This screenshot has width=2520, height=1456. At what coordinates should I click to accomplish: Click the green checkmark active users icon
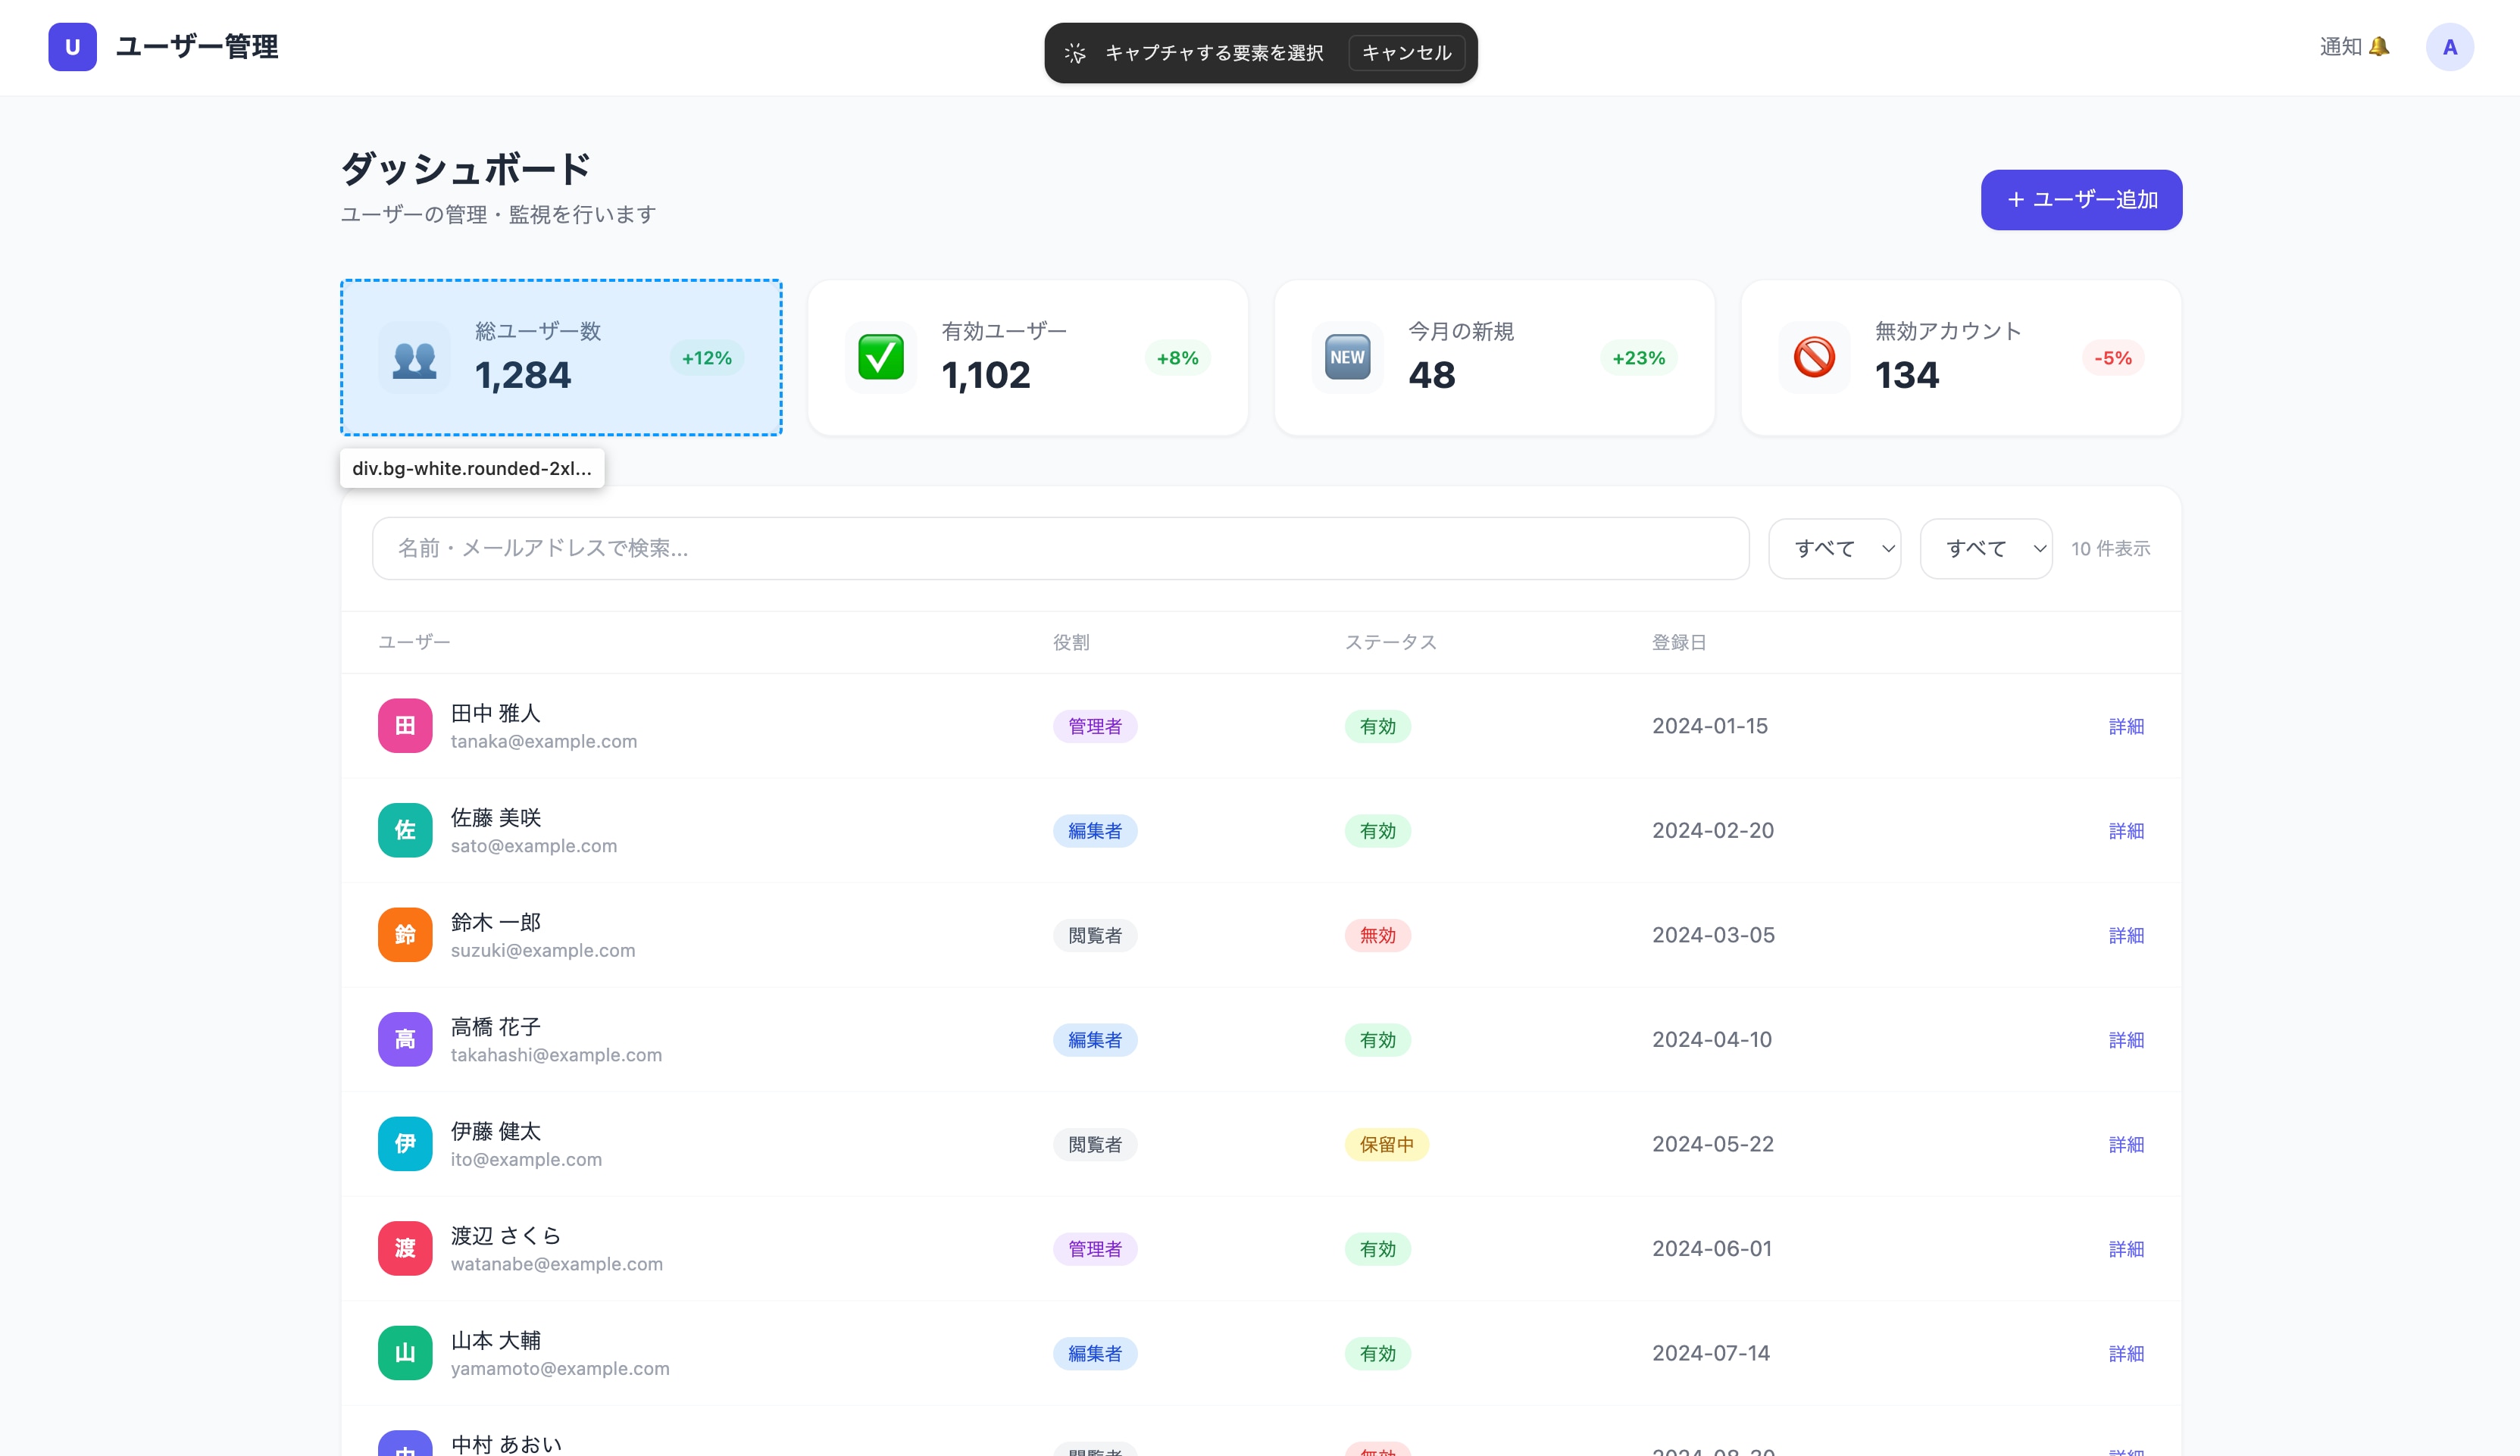(880, 357)
